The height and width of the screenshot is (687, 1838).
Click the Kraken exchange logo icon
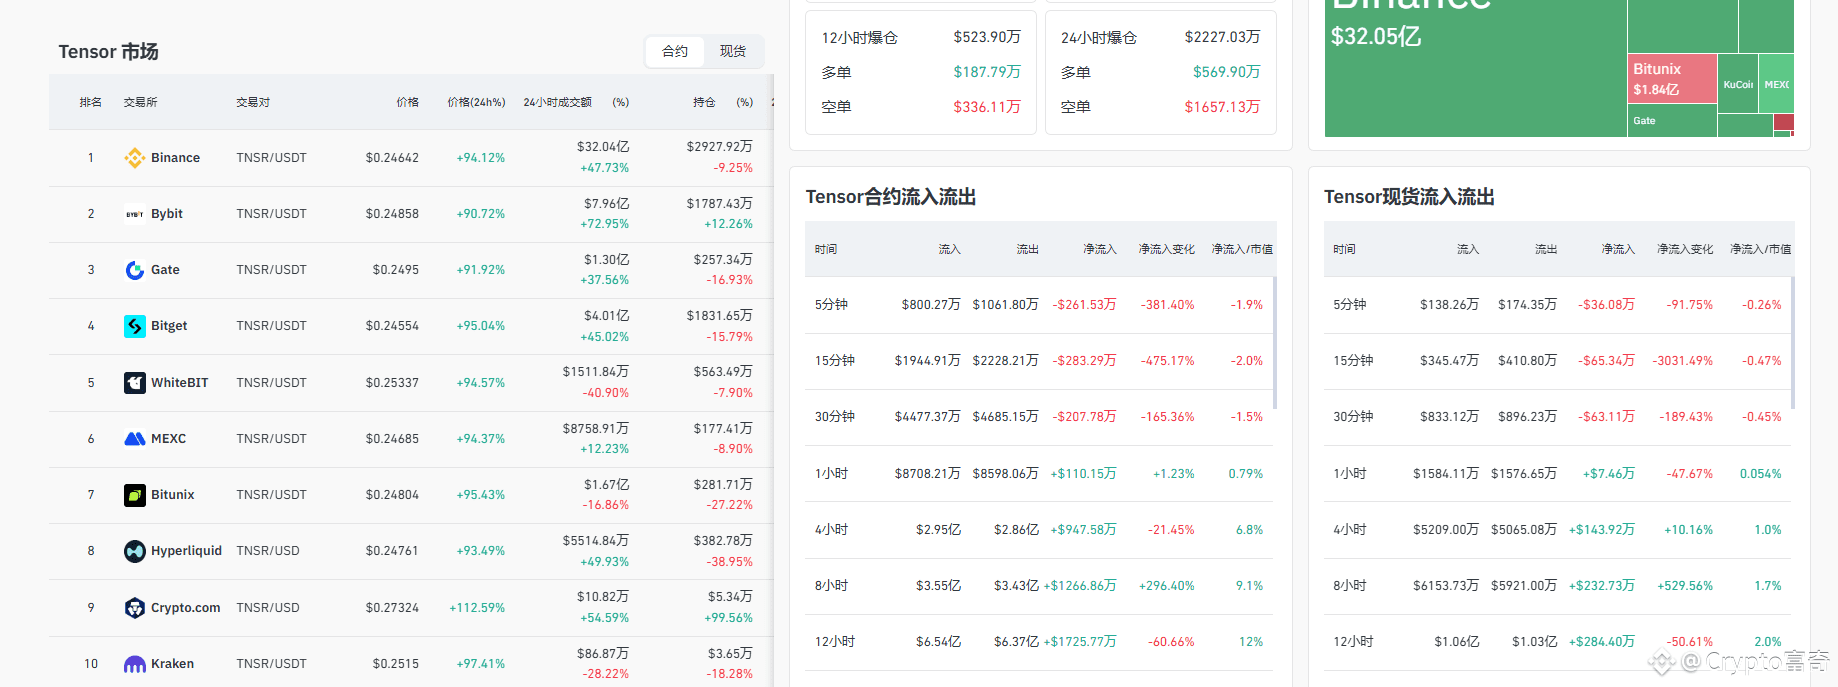coord(134,664)
